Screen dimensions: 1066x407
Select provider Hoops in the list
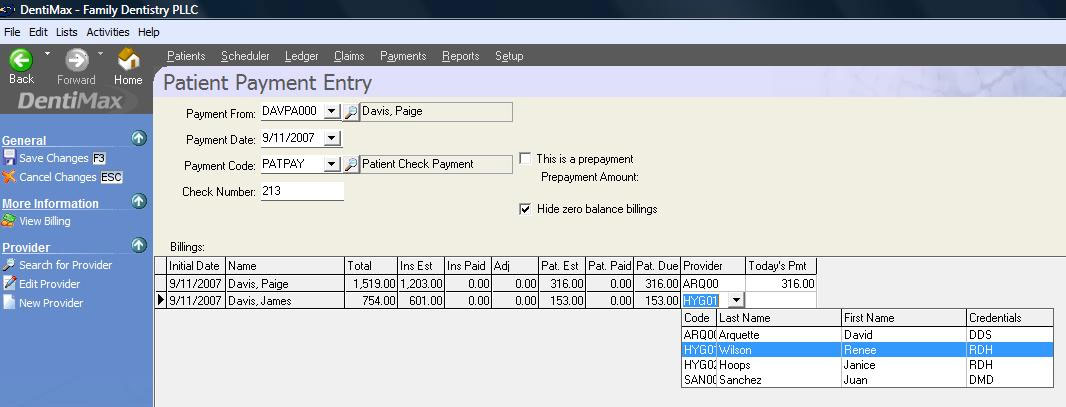coord(867,365)
